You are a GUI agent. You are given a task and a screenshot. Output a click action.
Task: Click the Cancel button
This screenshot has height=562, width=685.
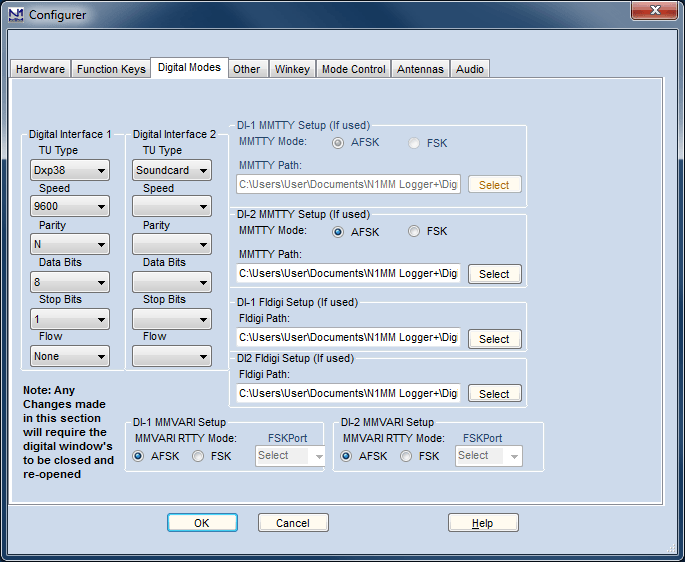pos(293,523)
